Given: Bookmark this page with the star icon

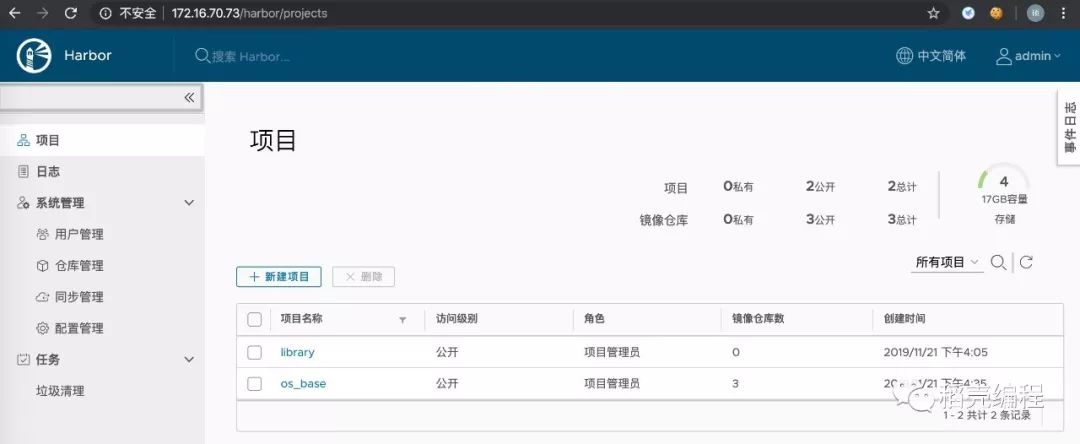Looking at the screenshot, I should tap(933, 13).
